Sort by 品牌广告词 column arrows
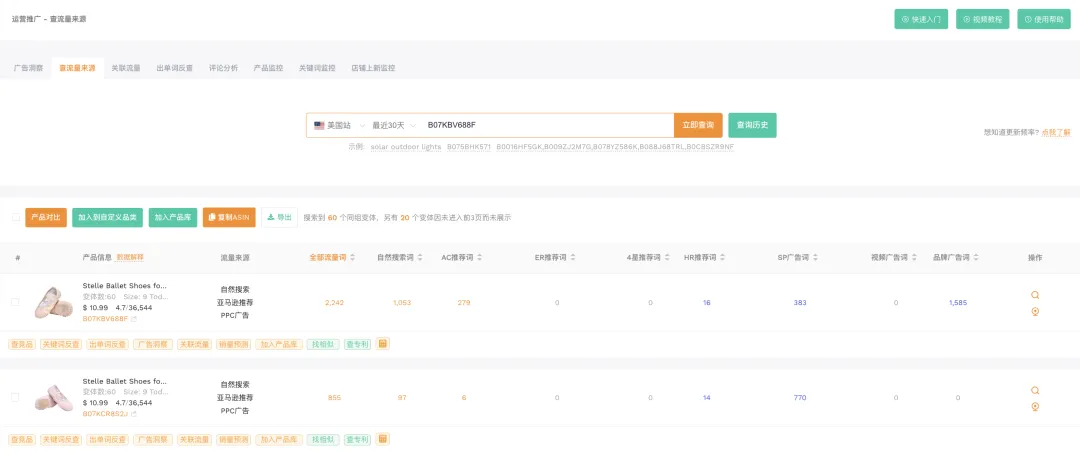Viewport: 1080px width, 453px height. click(x=975, y=257)
